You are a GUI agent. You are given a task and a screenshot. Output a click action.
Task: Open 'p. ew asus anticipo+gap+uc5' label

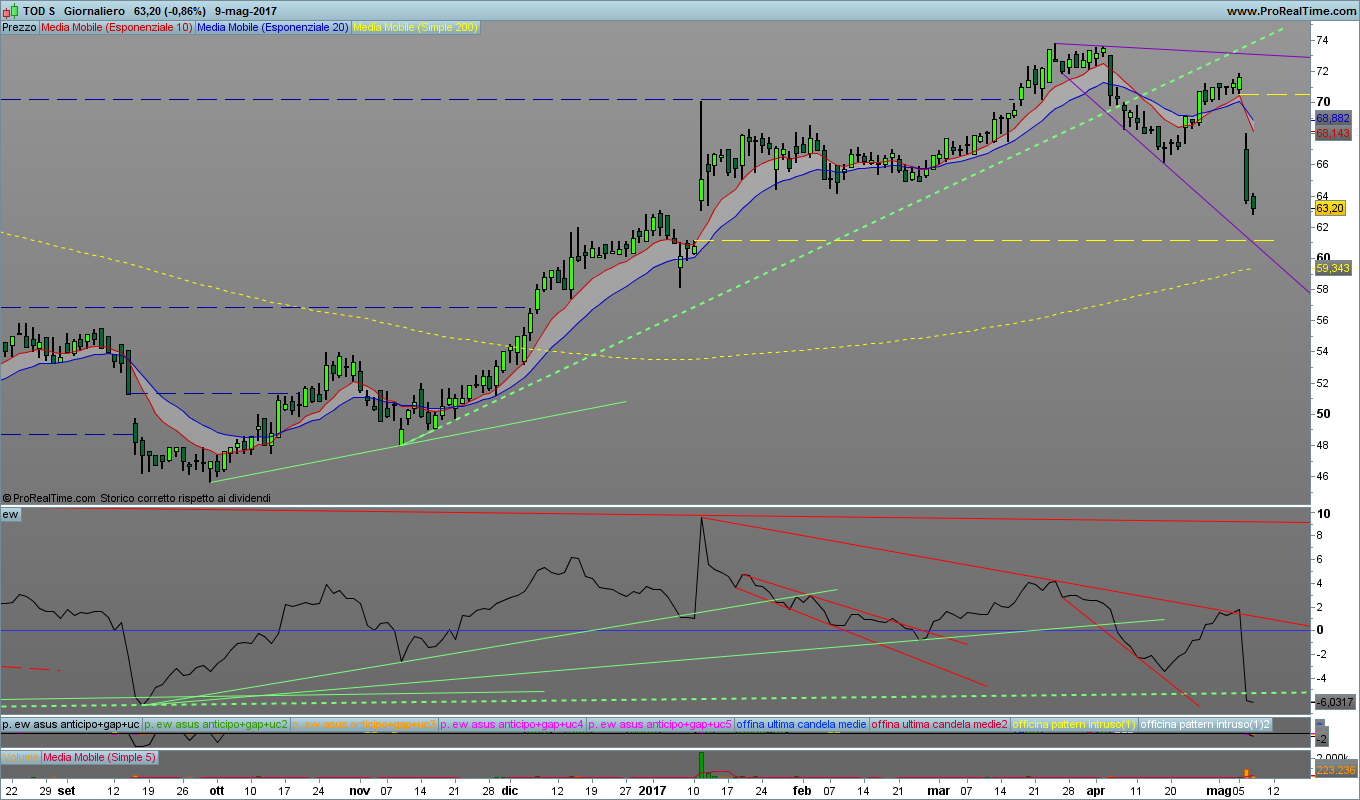tap(660, 723)
